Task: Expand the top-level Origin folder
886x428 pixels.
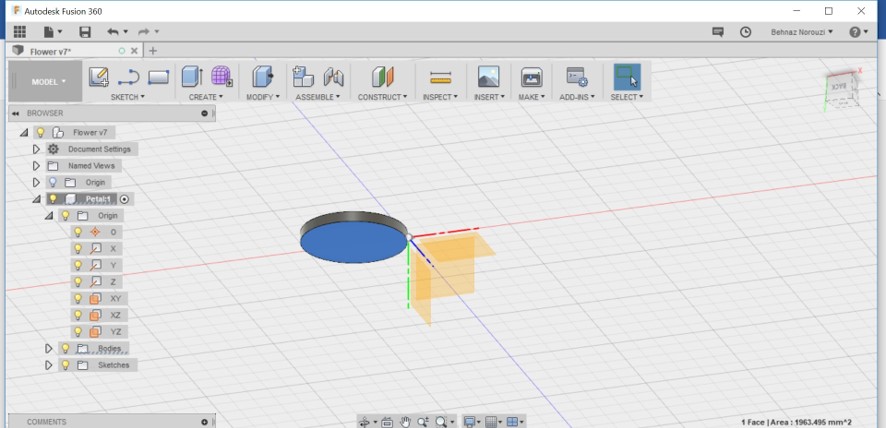Action: tap(36, 183)
